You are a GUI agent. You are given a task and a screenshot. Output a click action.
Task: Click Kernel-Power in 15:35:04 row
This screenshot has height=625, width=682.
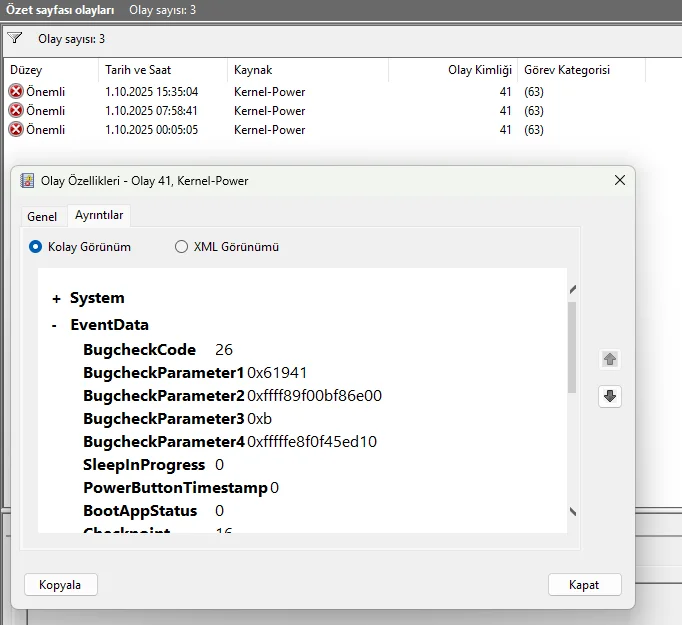pyautogui.click(x=270, y=92)
